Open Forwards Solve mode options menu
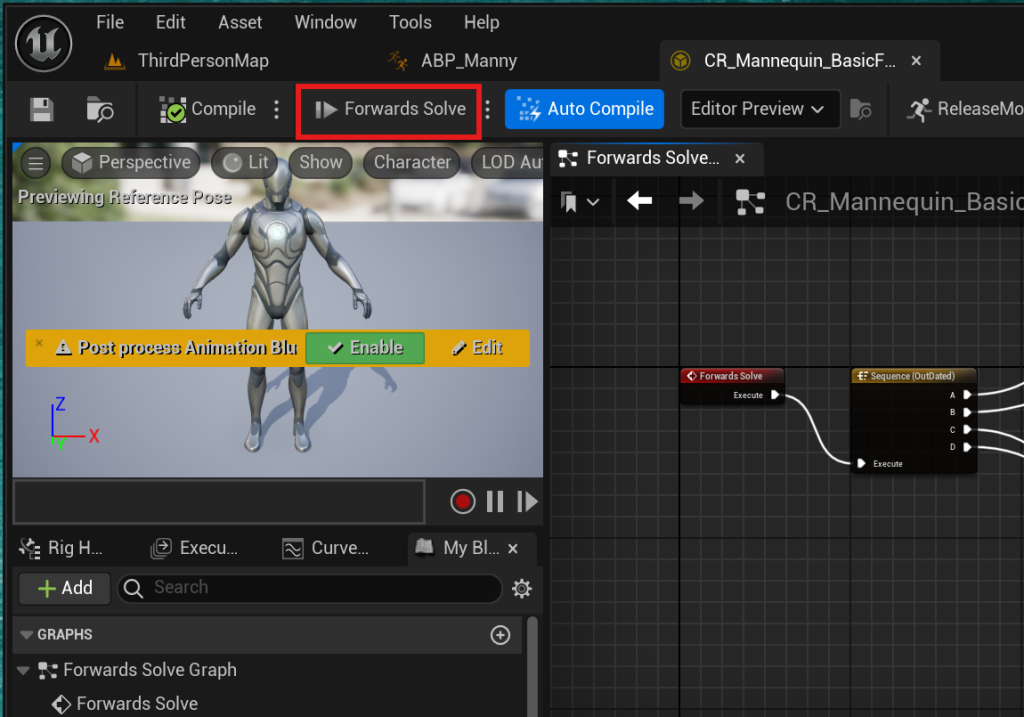The width and height of the screenshot is (1024, 717). (x=488, y=109)
